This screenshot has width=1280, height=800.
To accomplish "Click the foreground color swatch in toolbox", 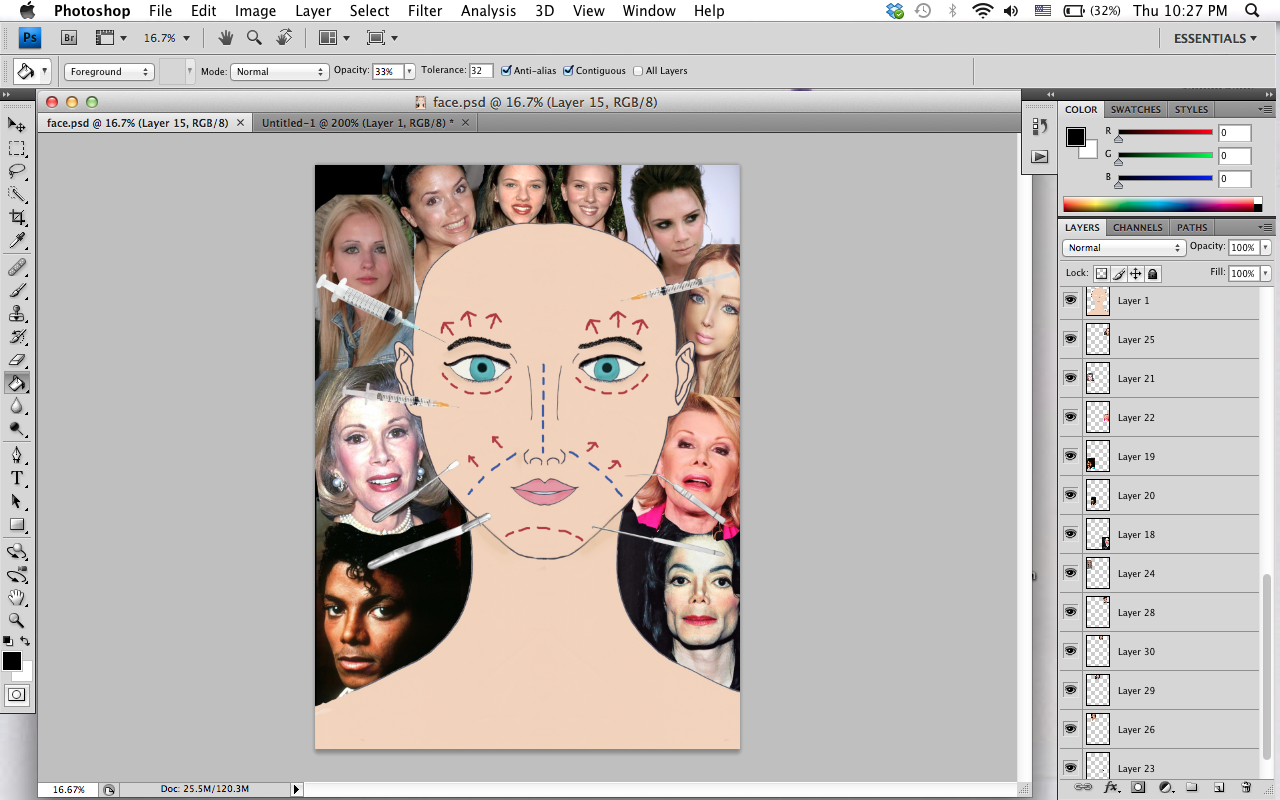I will coord(12,661).
